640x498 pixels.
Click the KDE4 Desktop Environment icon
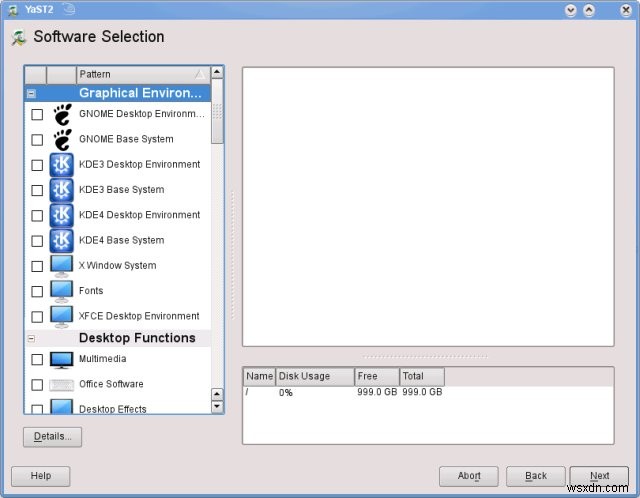62,216
